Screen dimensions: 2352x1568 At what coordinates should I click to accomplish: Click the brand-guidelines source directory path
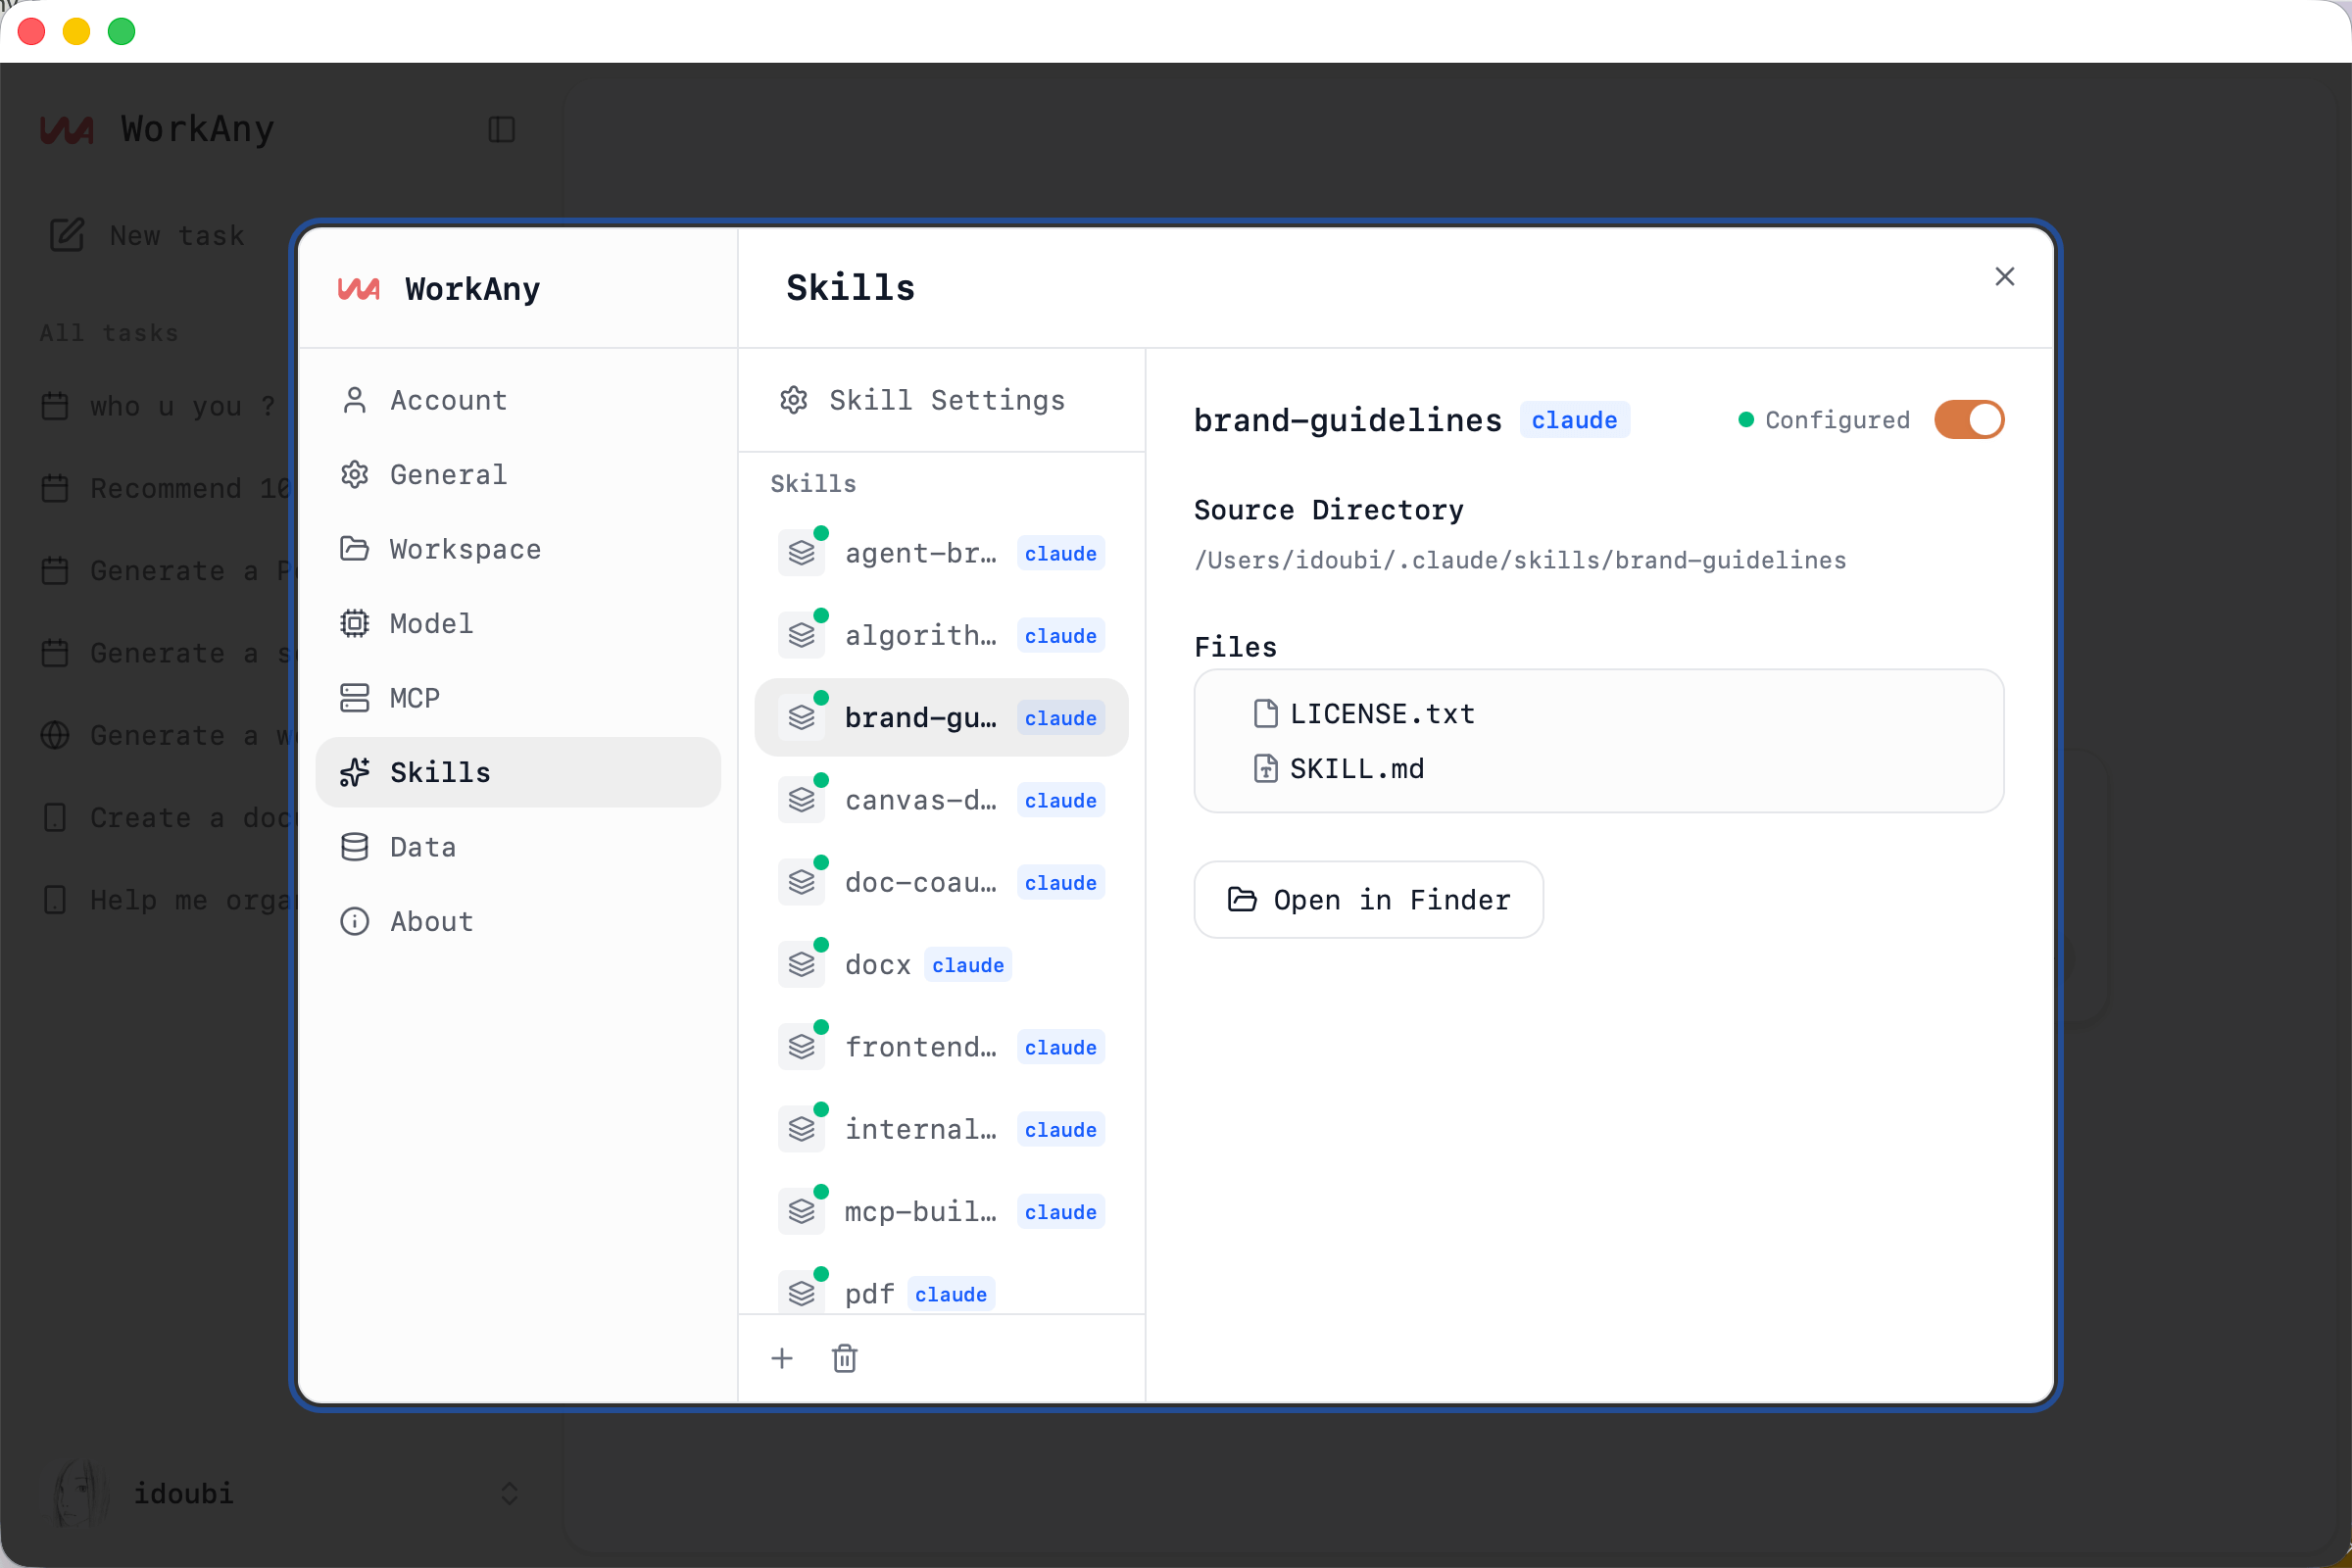pyautogui.click(x=1520, y=560)
